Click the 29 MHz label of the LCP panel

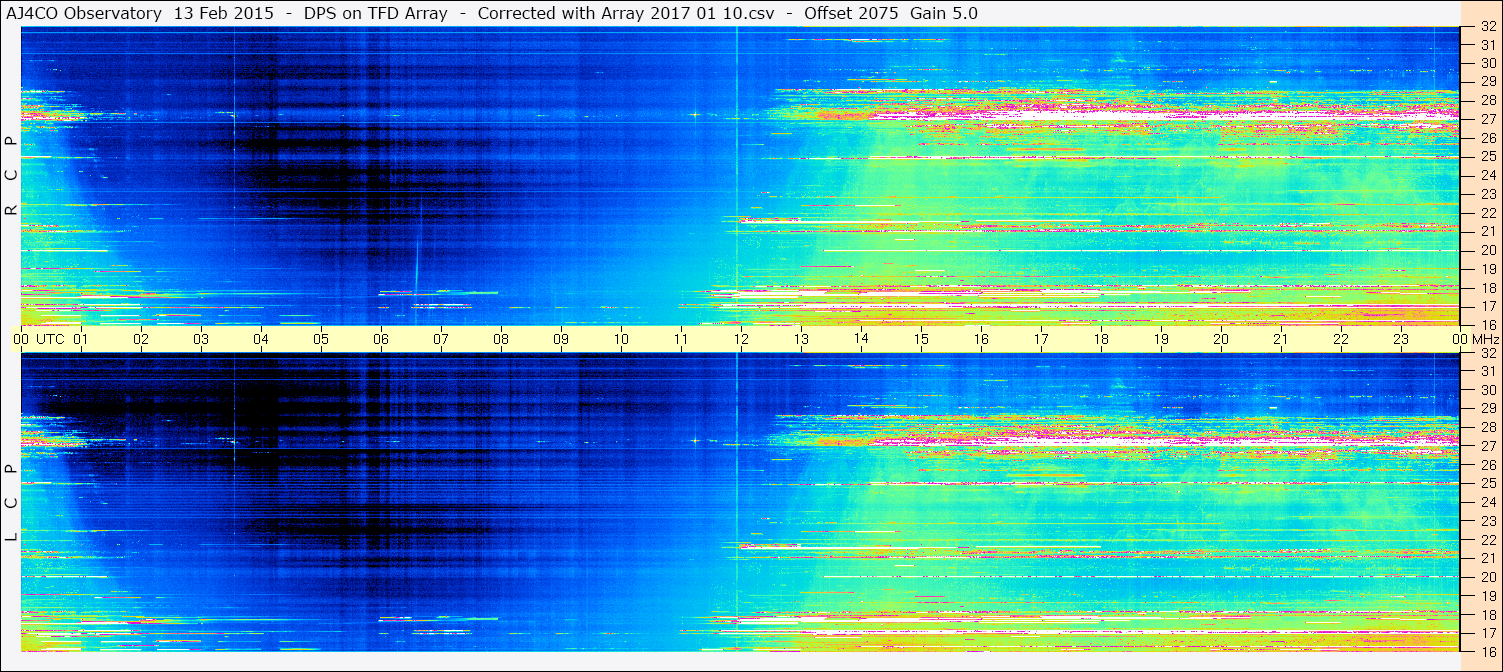coord(1487,409)
